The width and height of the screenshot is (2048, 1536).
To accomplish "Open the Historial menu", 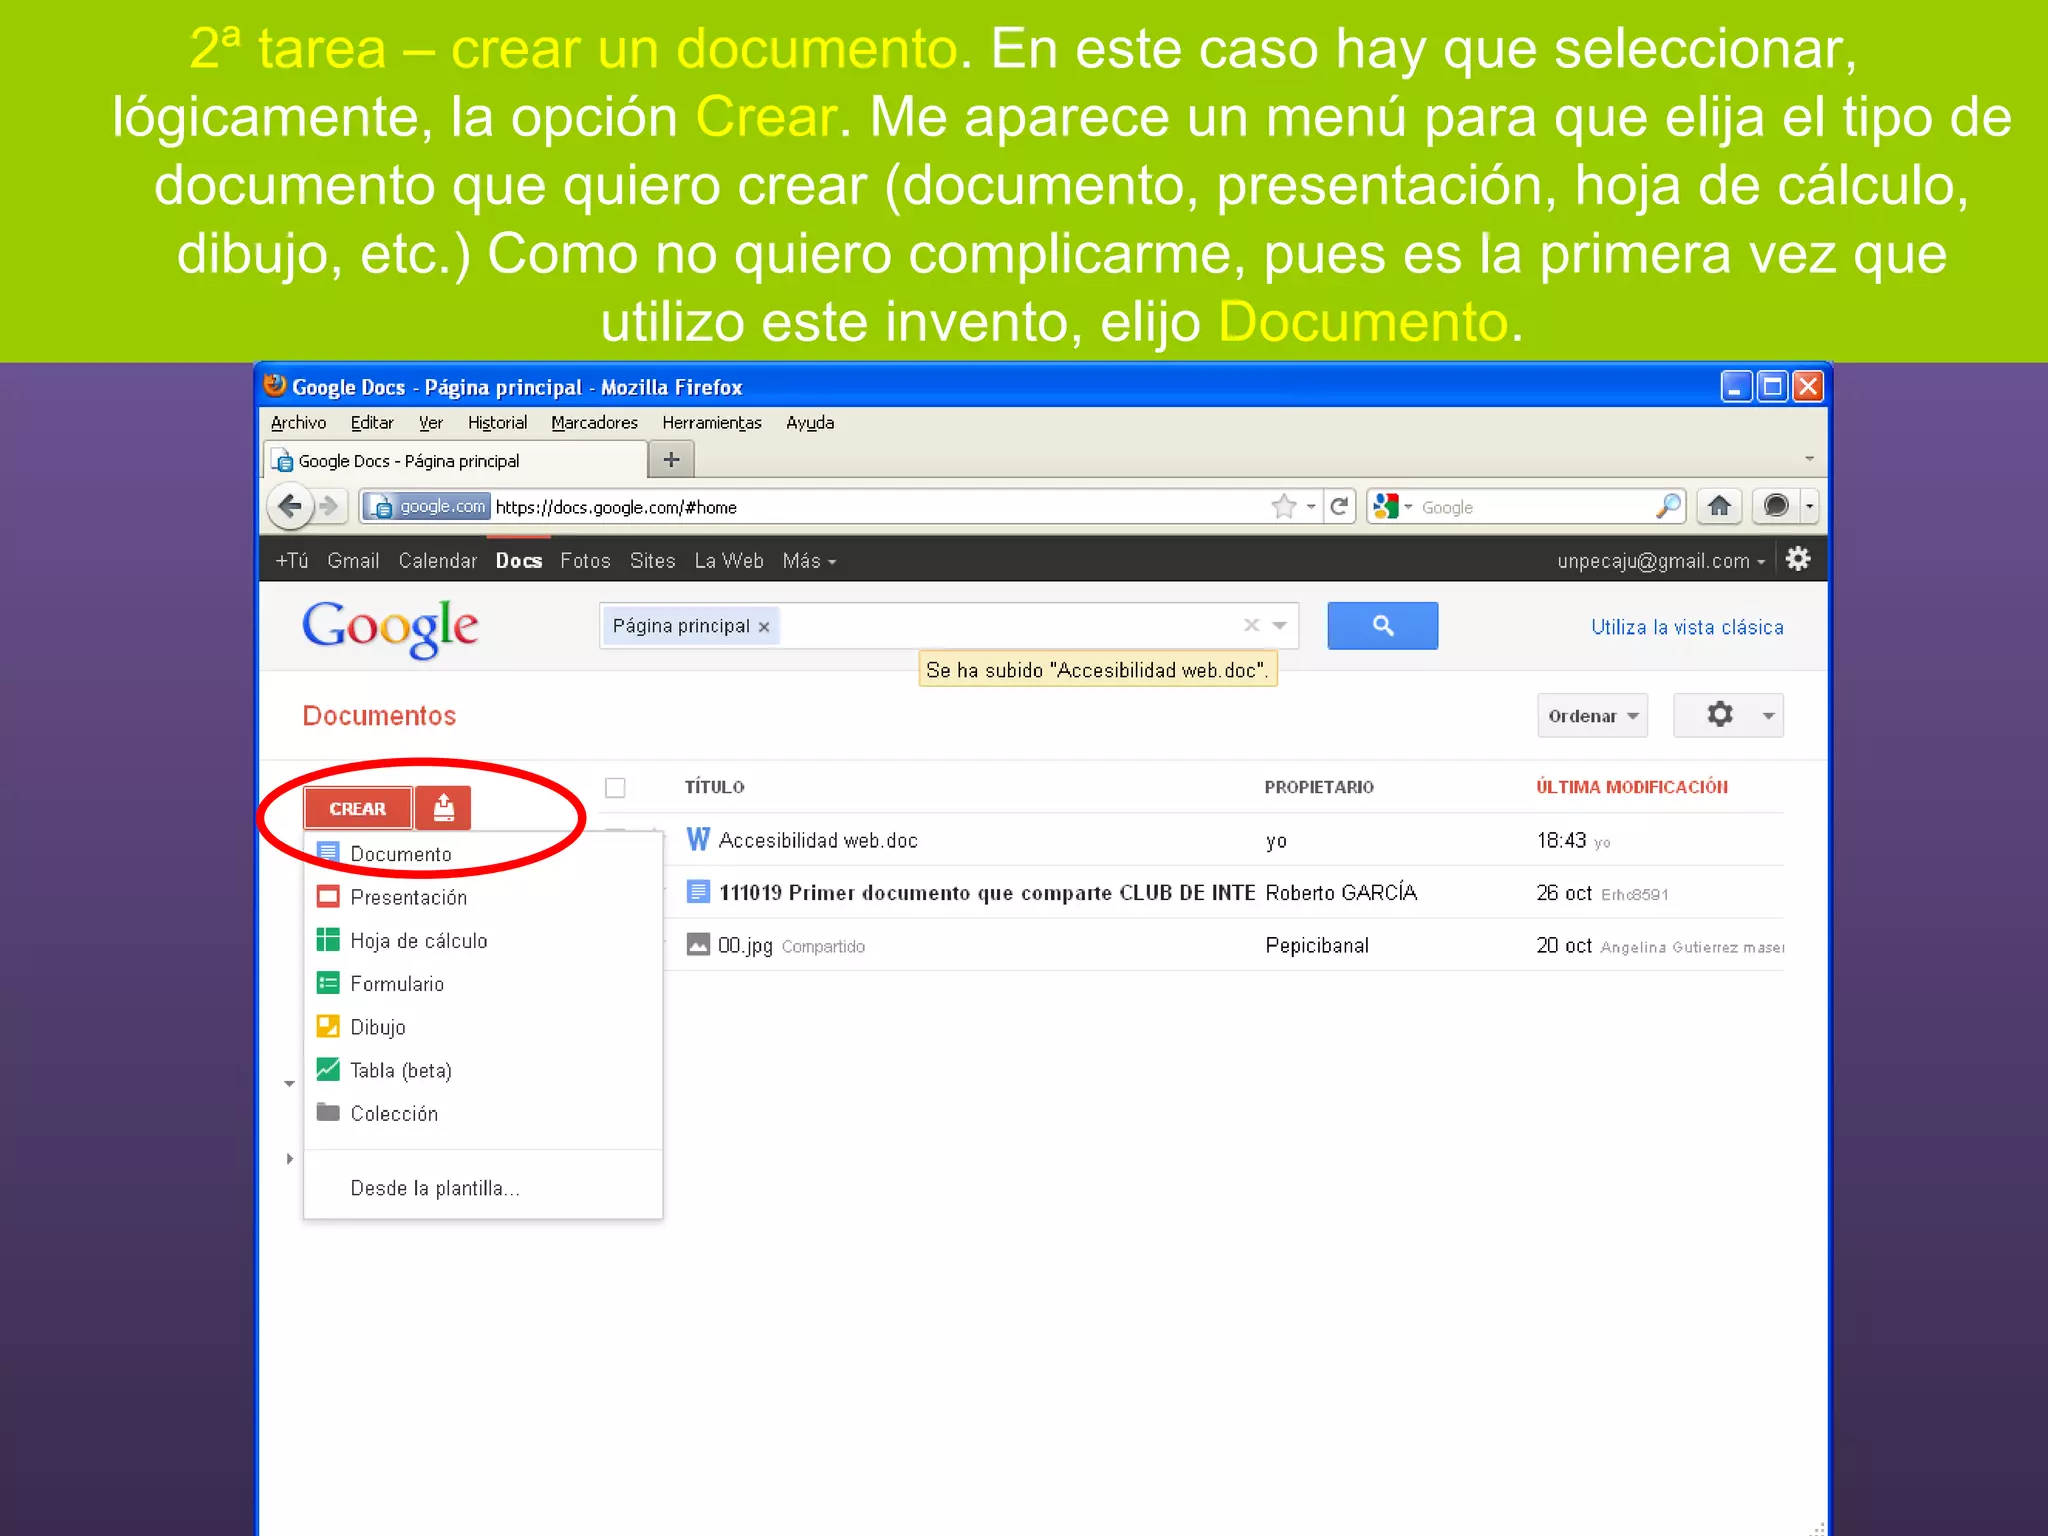I will click(x=497, y=423).
